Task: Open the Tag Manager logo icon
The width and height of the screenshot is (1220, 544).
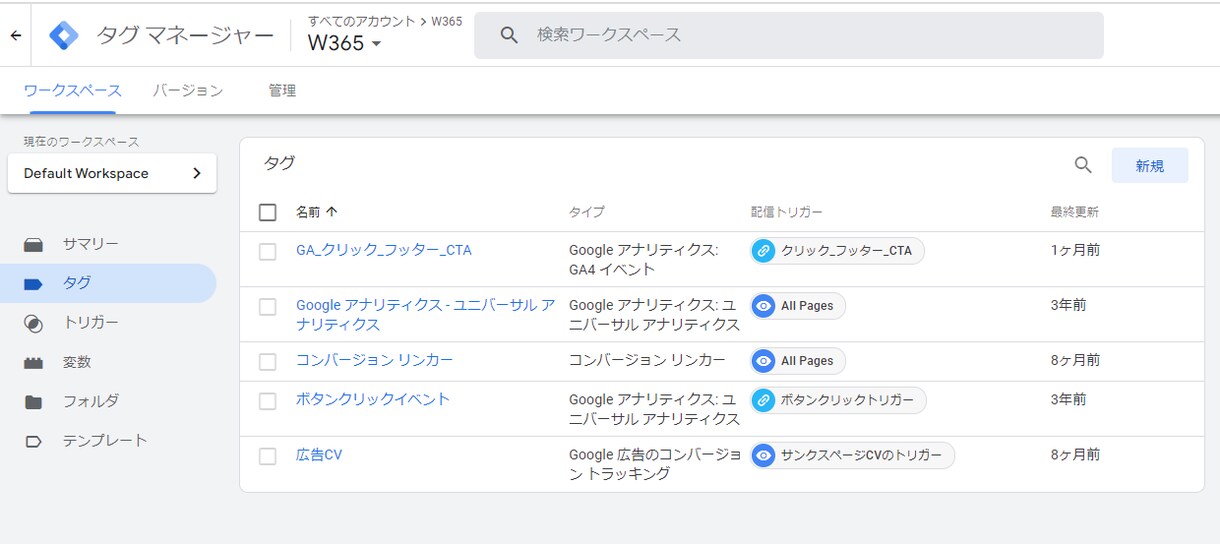Action: [x=64, y=35]
